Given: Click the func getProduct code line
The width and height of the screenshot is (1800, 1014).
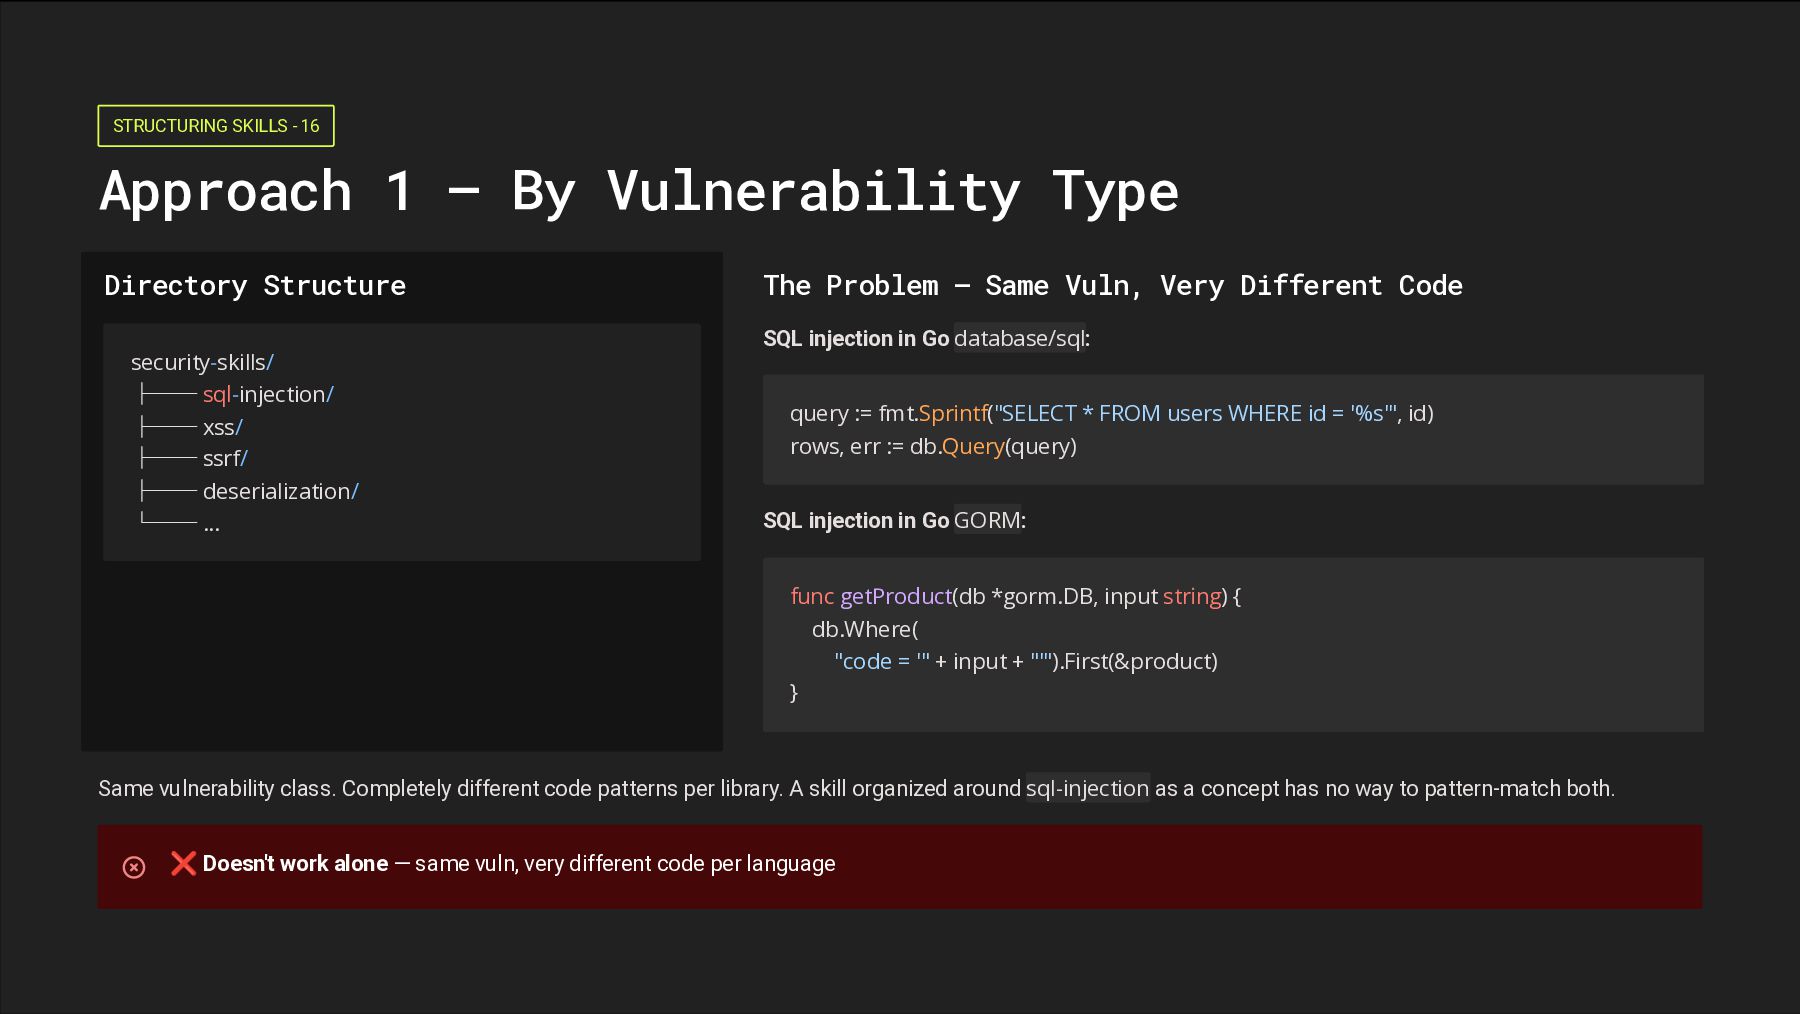Looking at the screenshot, I should tap(1015, 597).
